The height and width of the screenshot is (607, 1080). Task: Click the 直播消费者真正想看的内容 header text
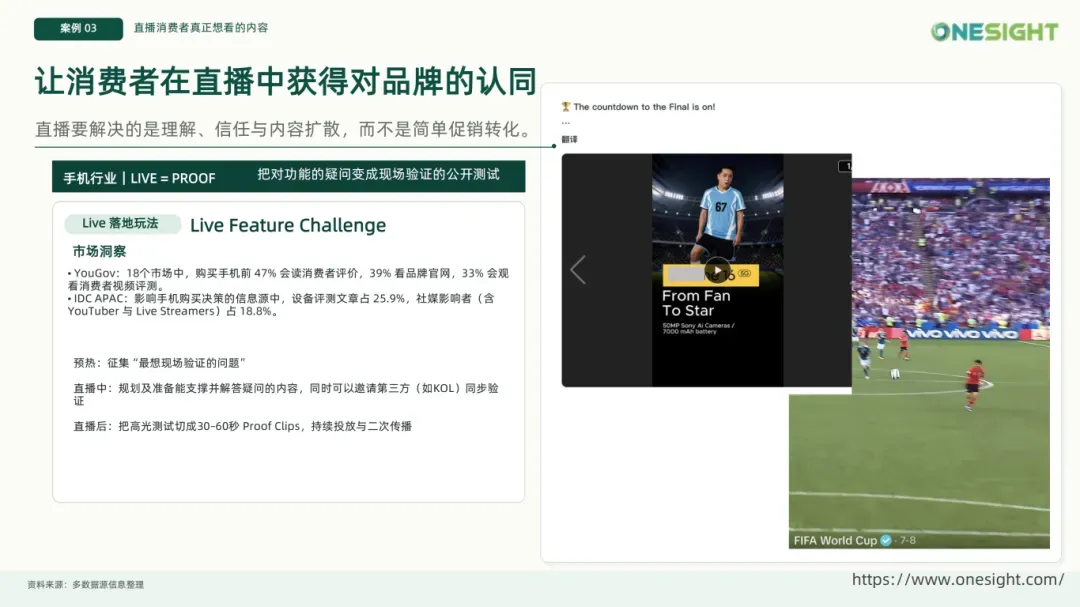pos(200,28)
